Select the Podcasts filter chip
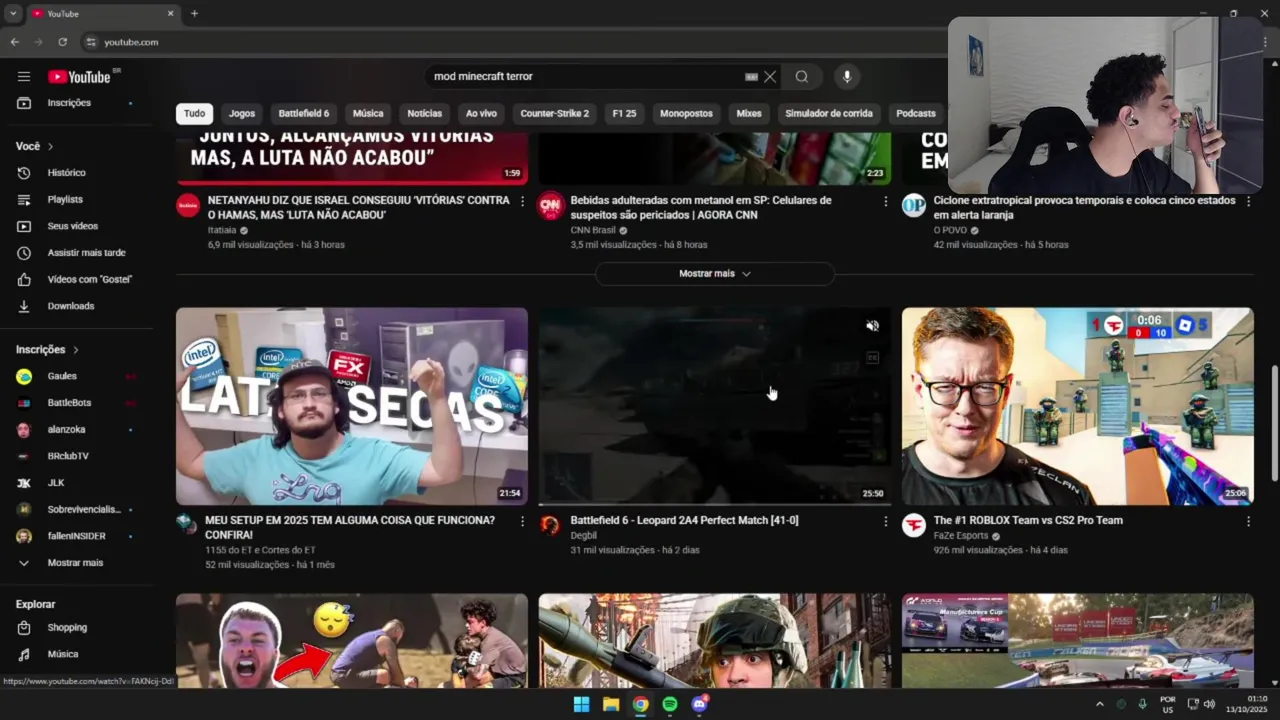 [x=916, y=113]
